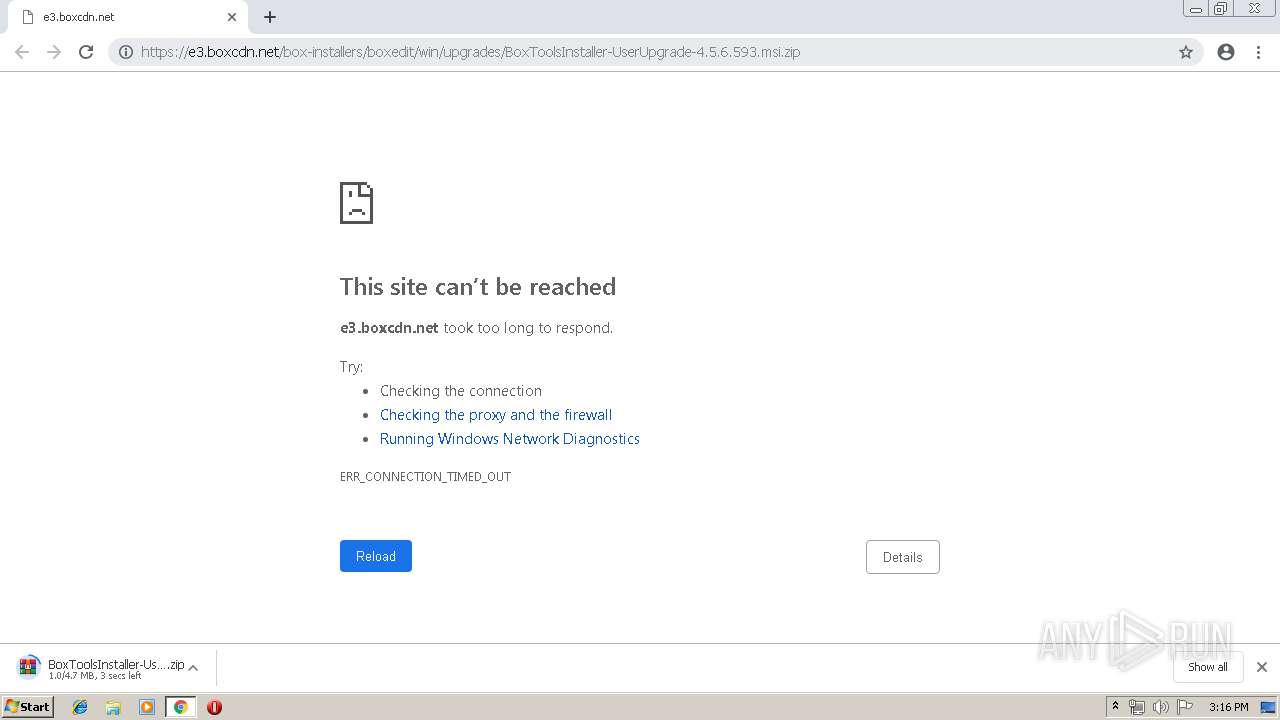1280x720 pixels.
Task: Open the Chrome three-dot menu
Action: pos(1258,52)
